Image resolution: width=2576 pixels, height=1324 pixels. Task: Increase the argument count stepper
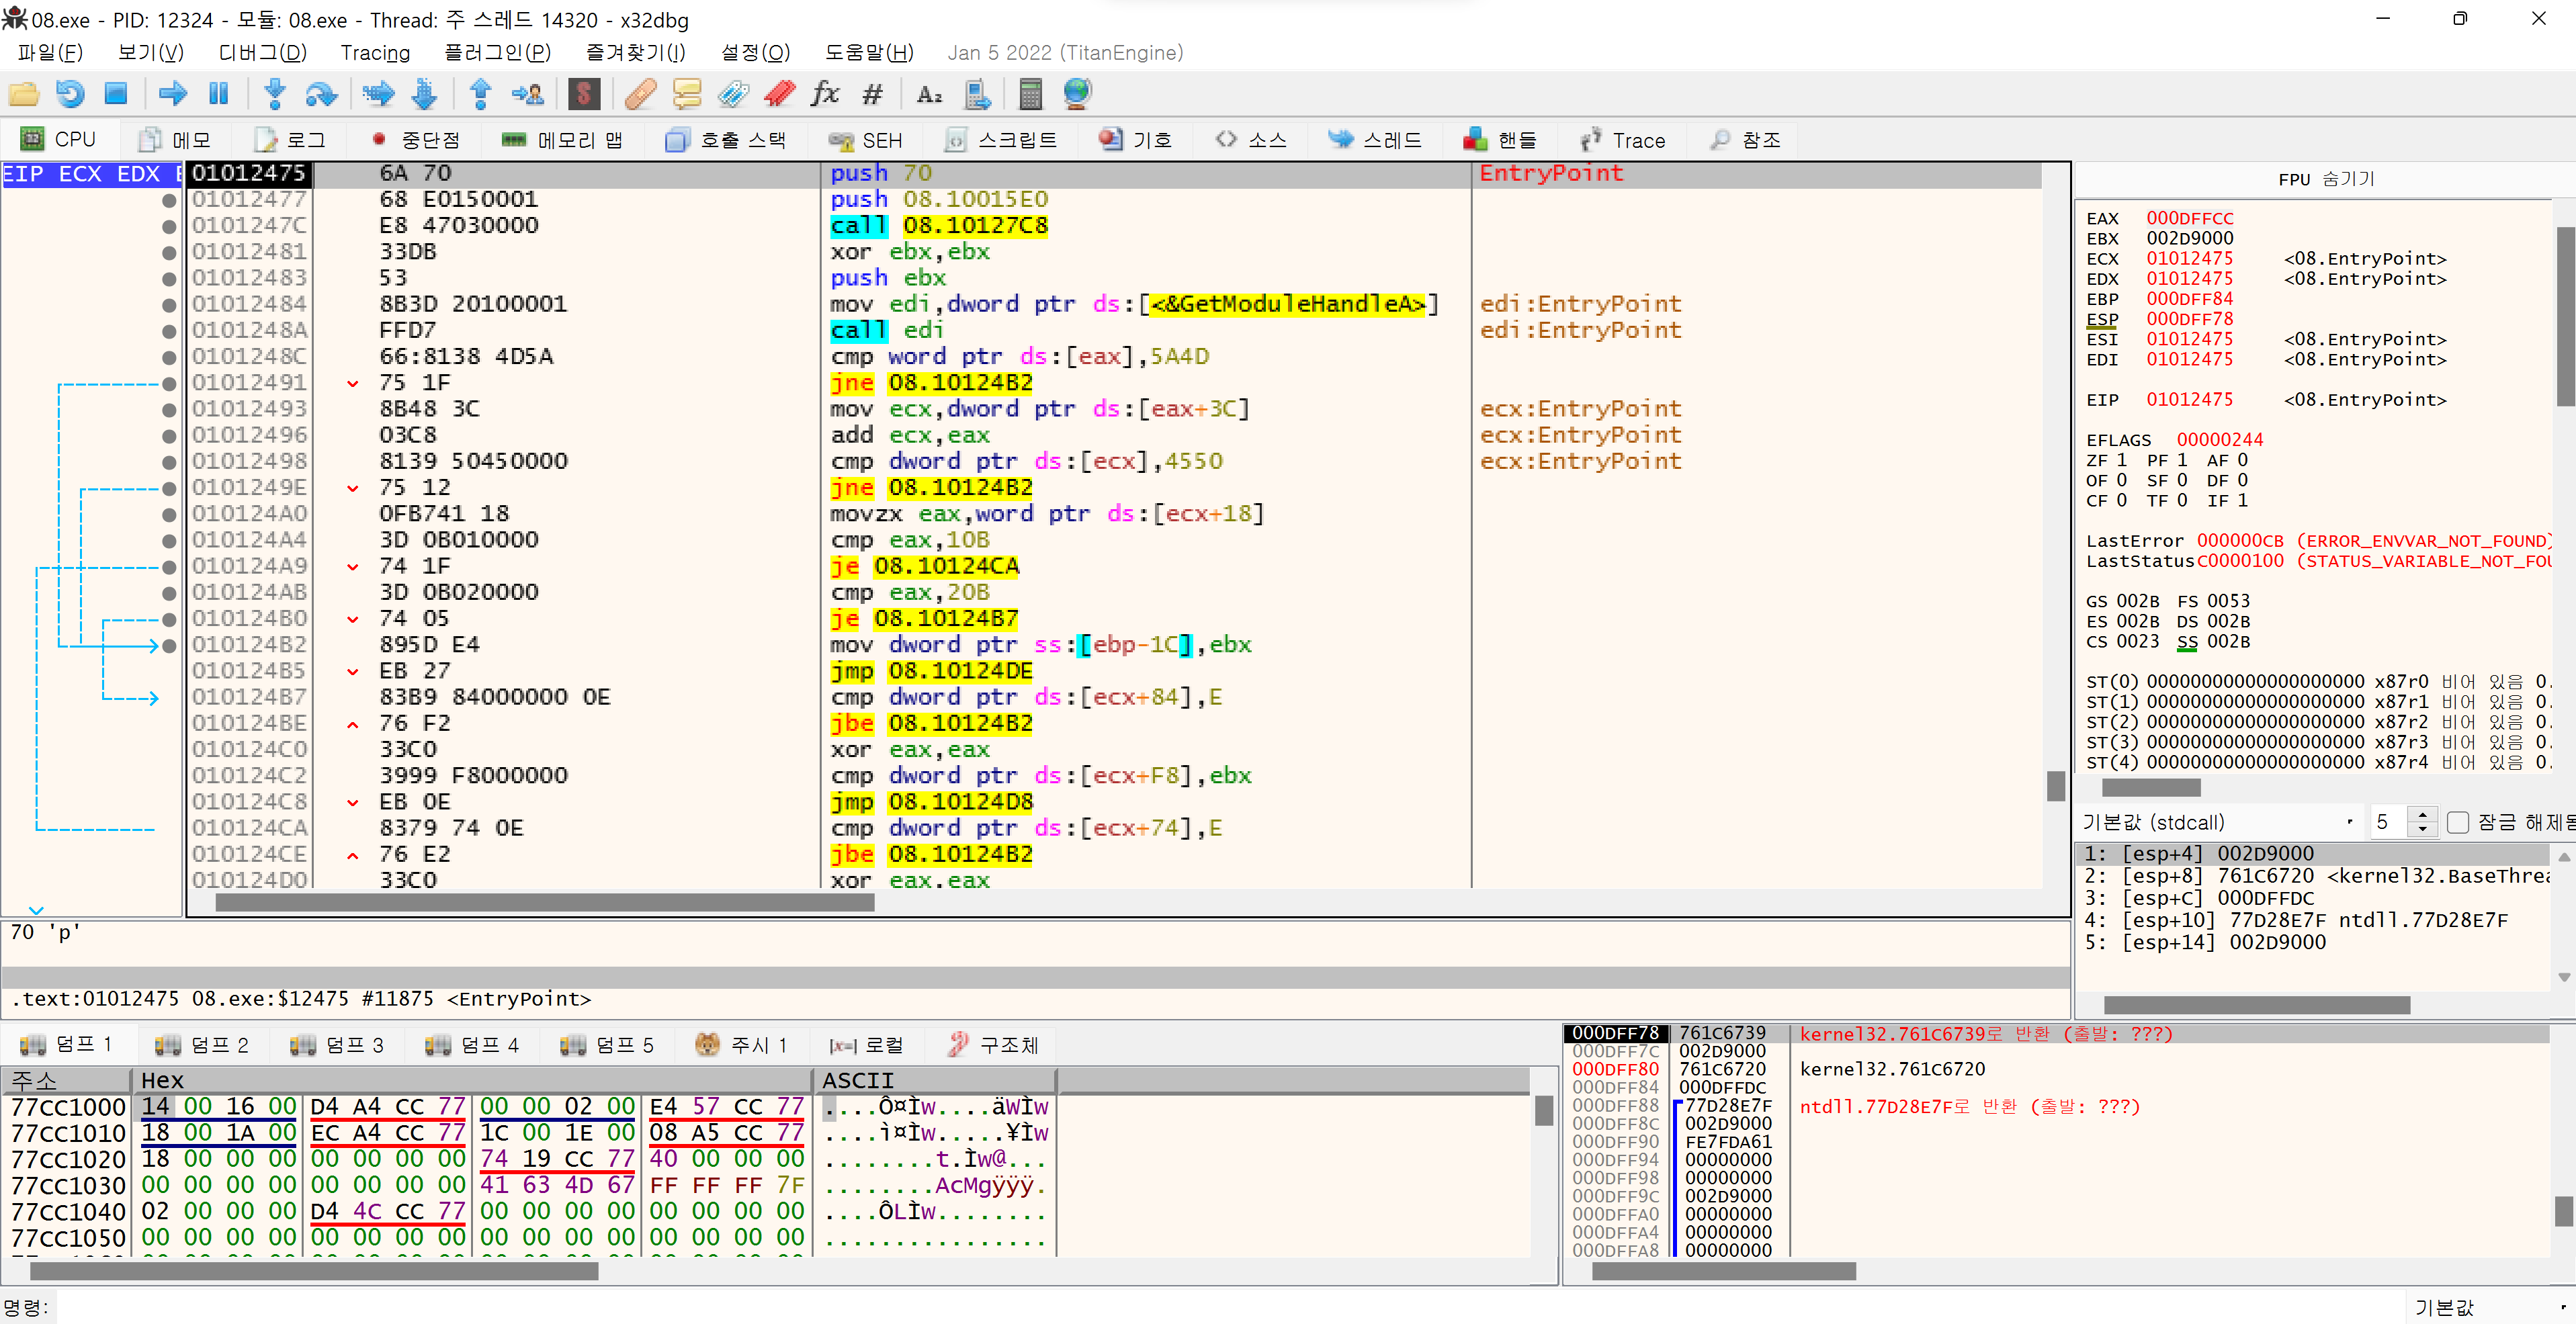[2422, 814]
